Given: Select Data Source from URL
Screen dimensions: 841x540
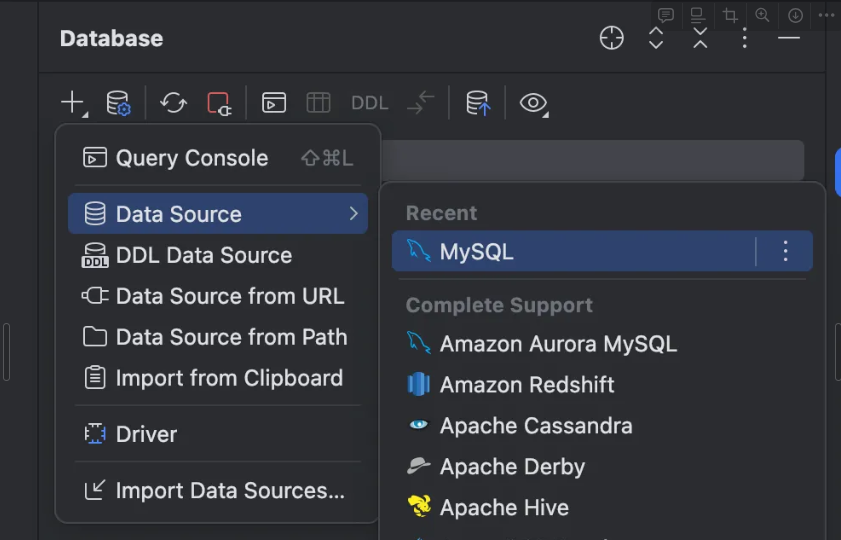Looking at the screenshot, I should click(229, 296).
